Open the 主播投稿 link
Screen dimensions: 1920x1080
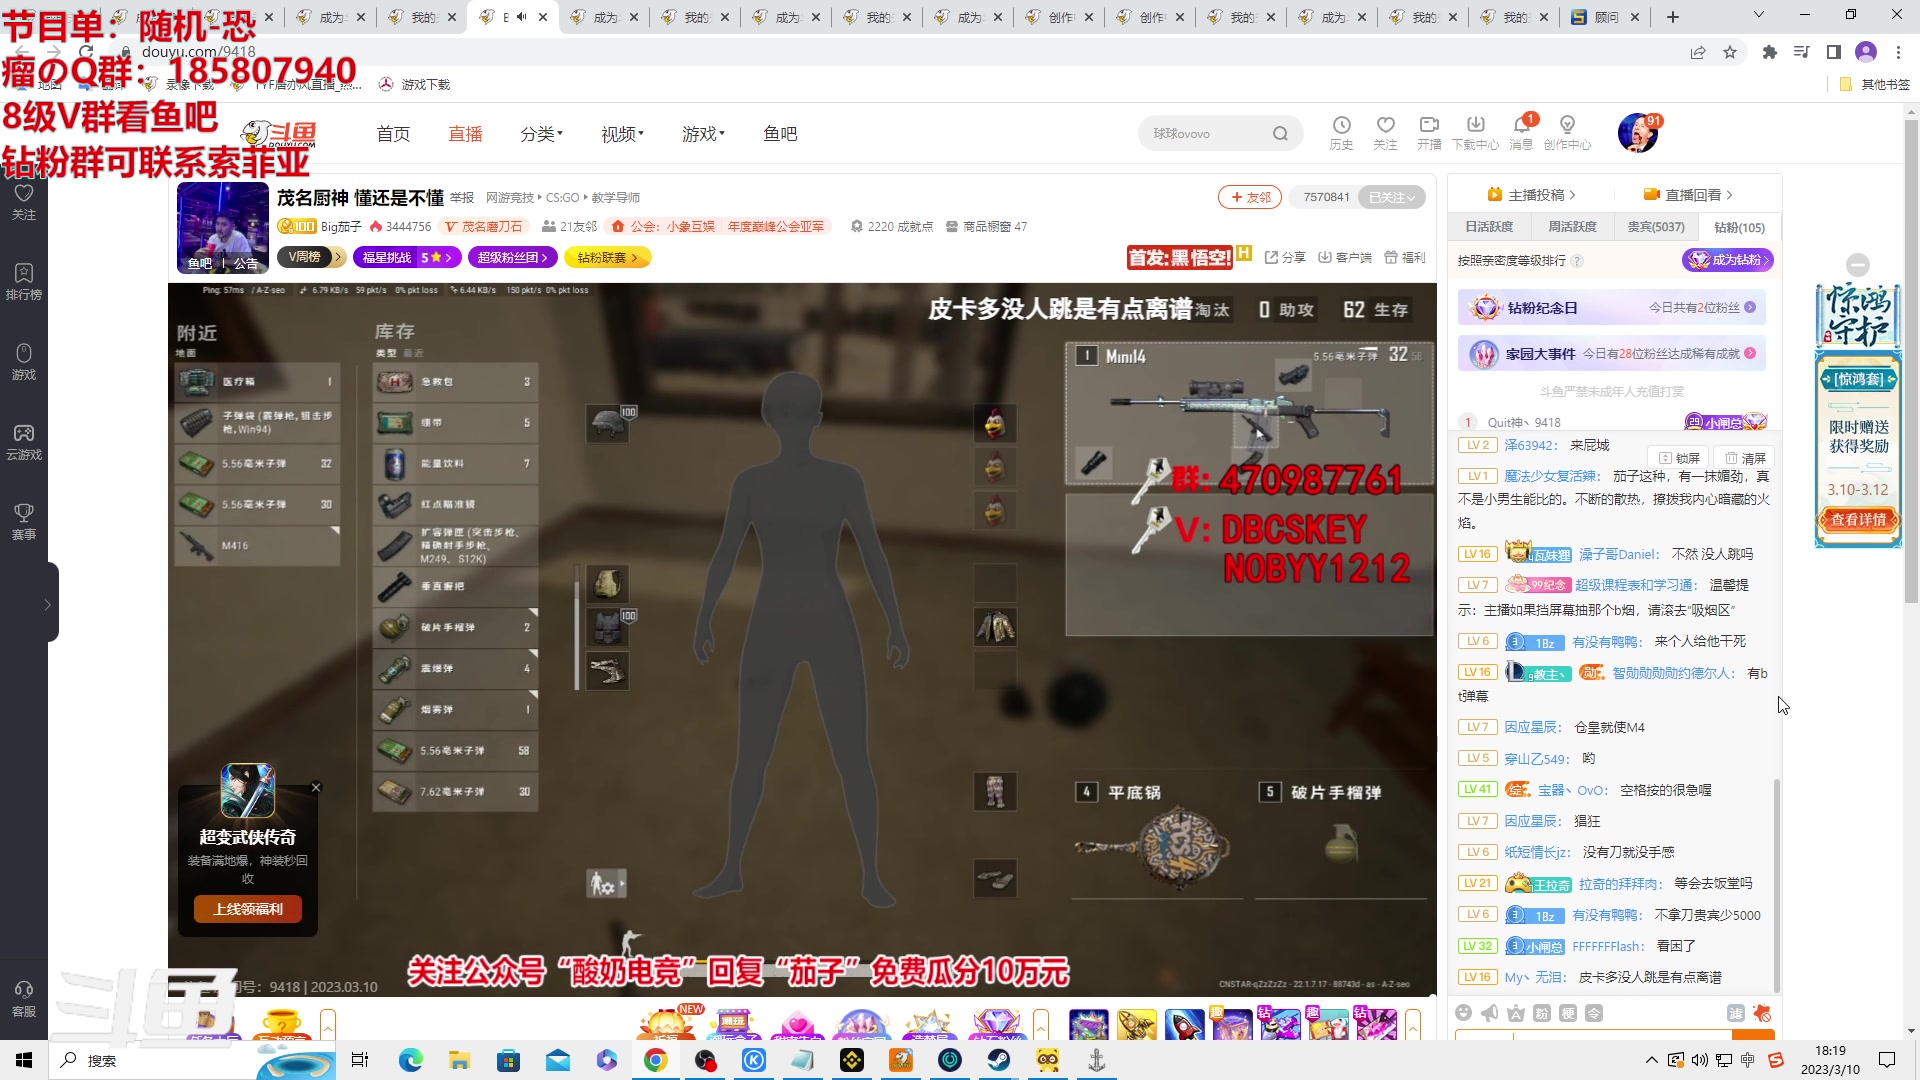(1531, 195)
